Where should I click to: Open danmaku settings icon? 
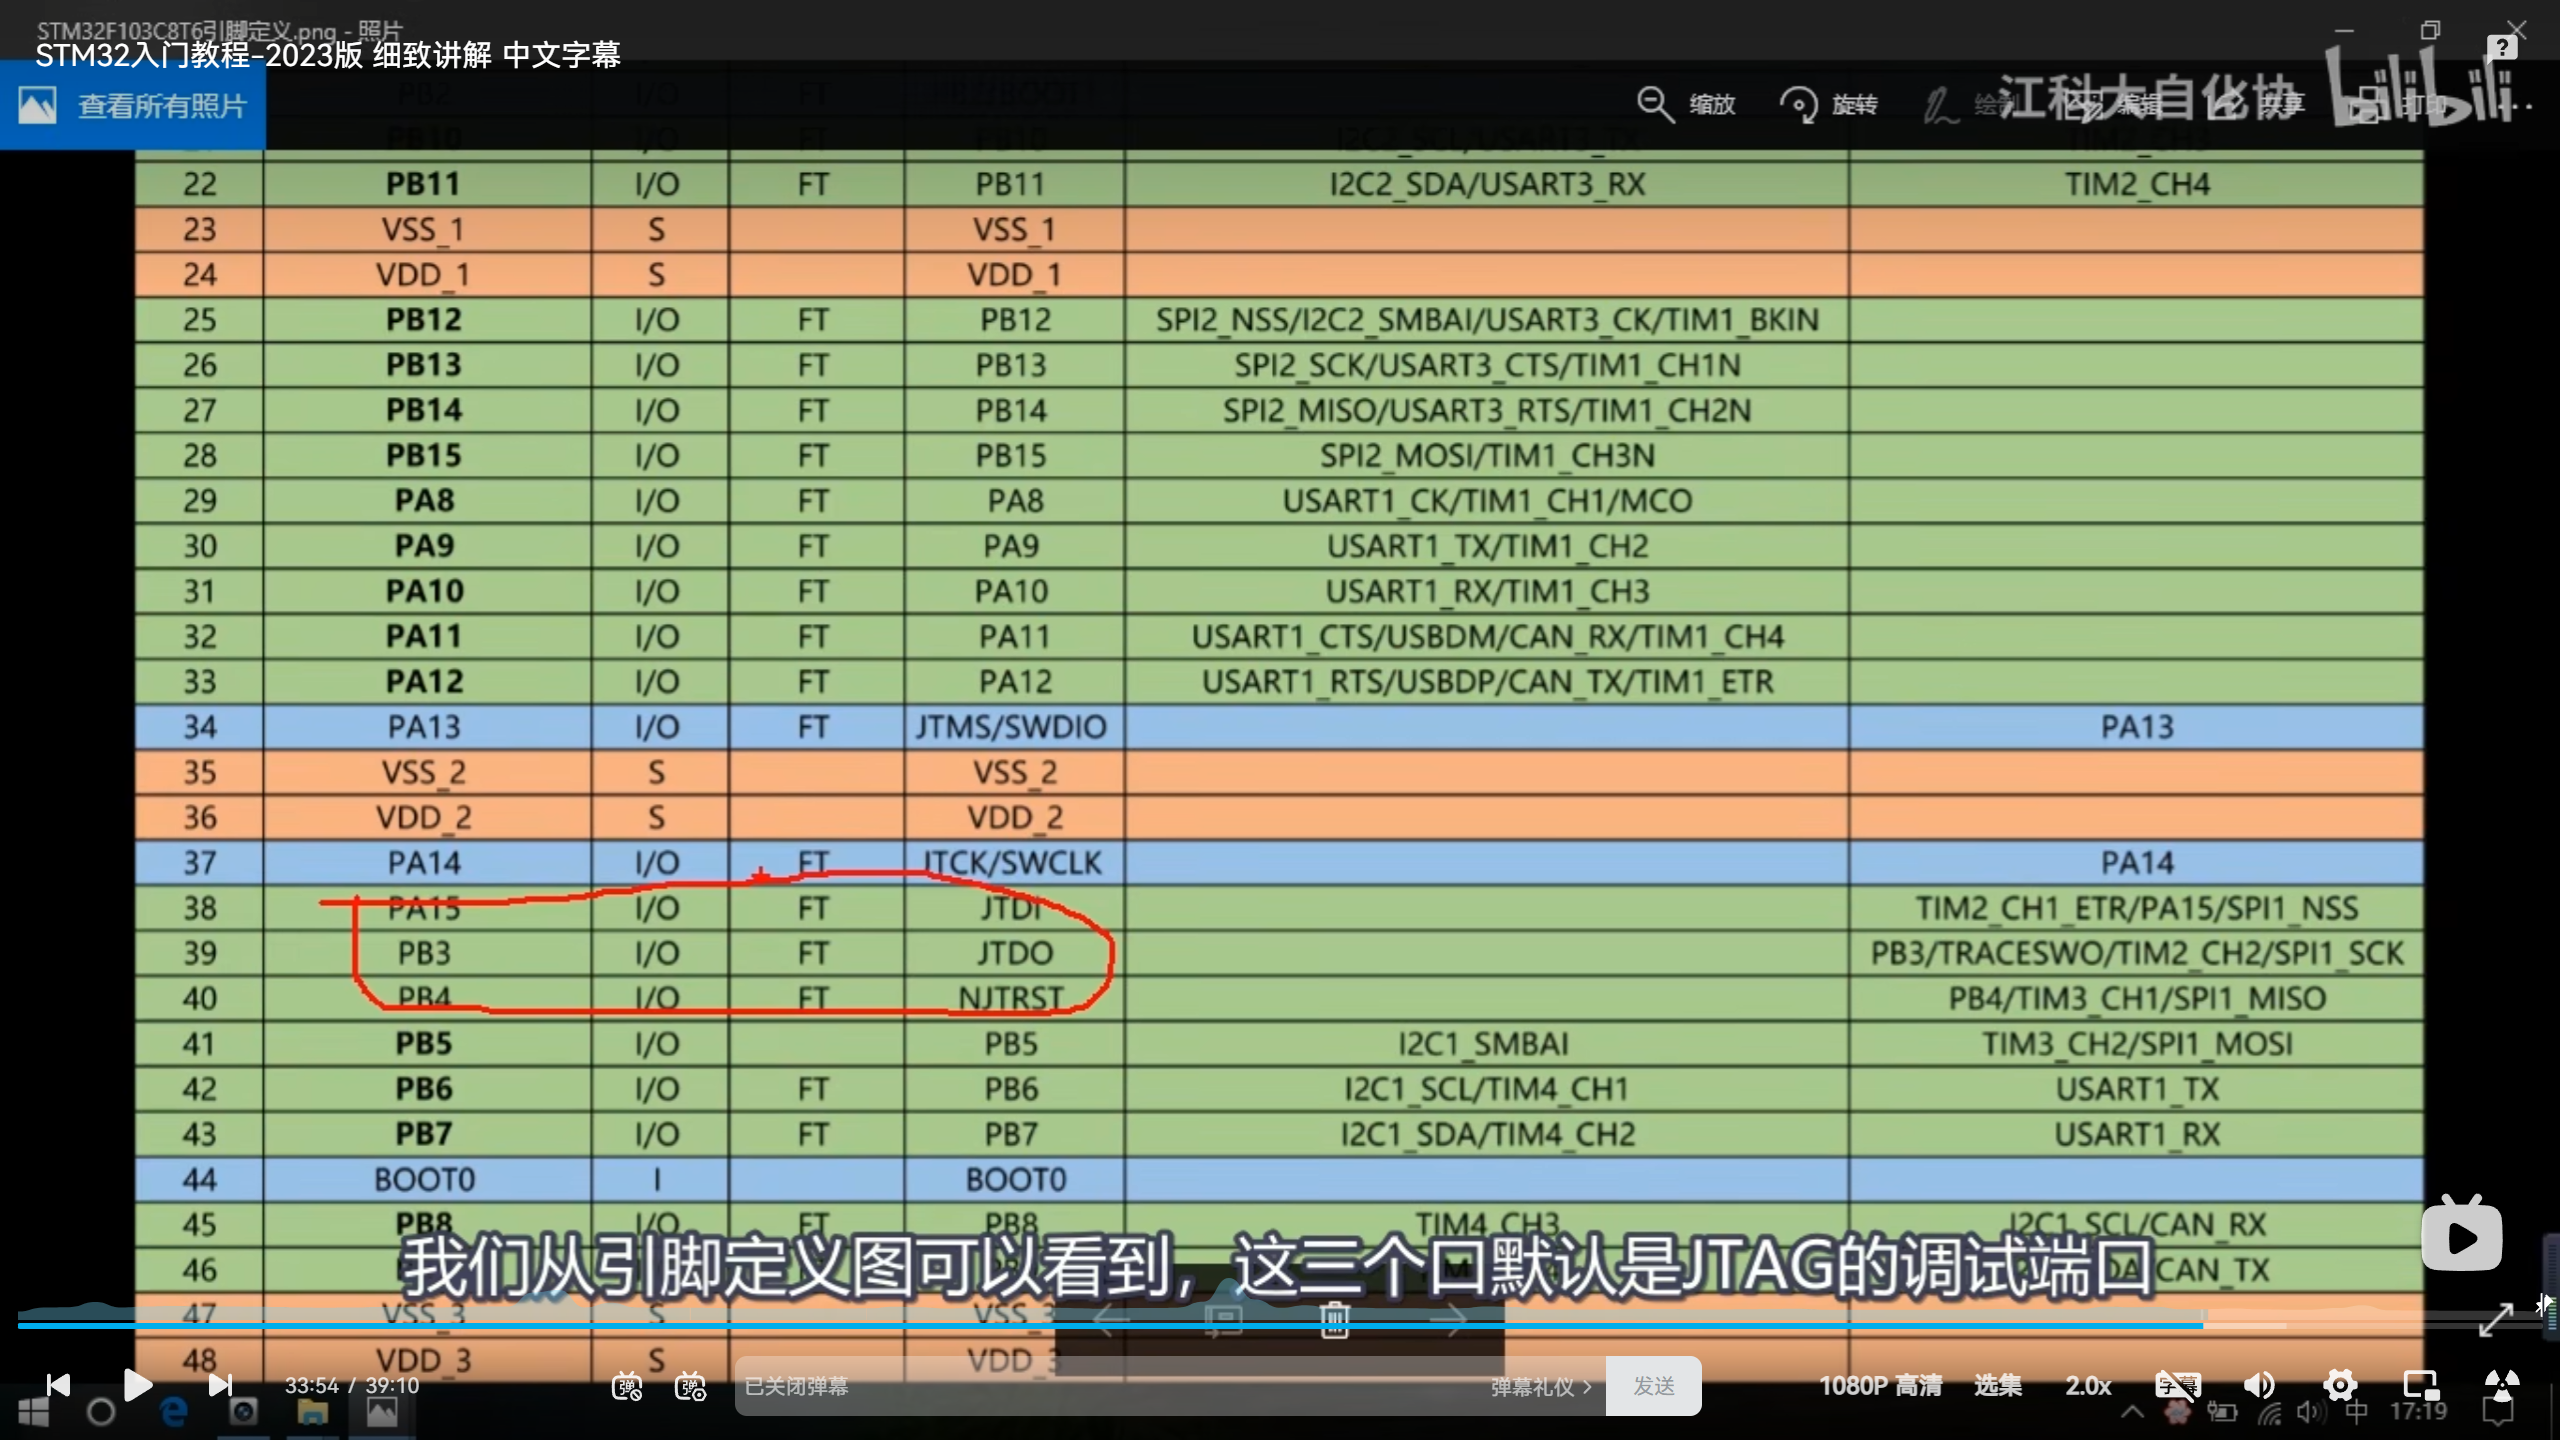[690, 1386]
